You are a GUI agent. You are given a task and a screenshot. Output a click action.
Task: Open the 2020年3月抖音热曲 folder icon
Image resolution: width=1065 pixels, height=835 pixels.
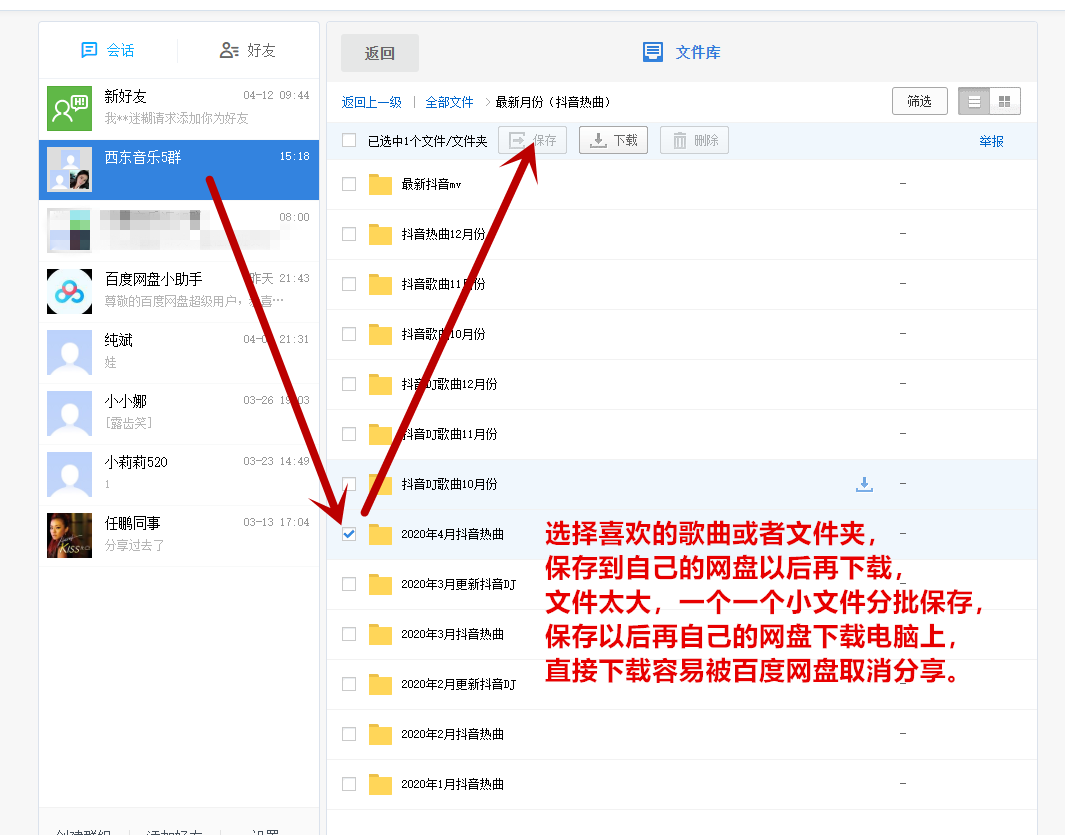tap(380, 634)
